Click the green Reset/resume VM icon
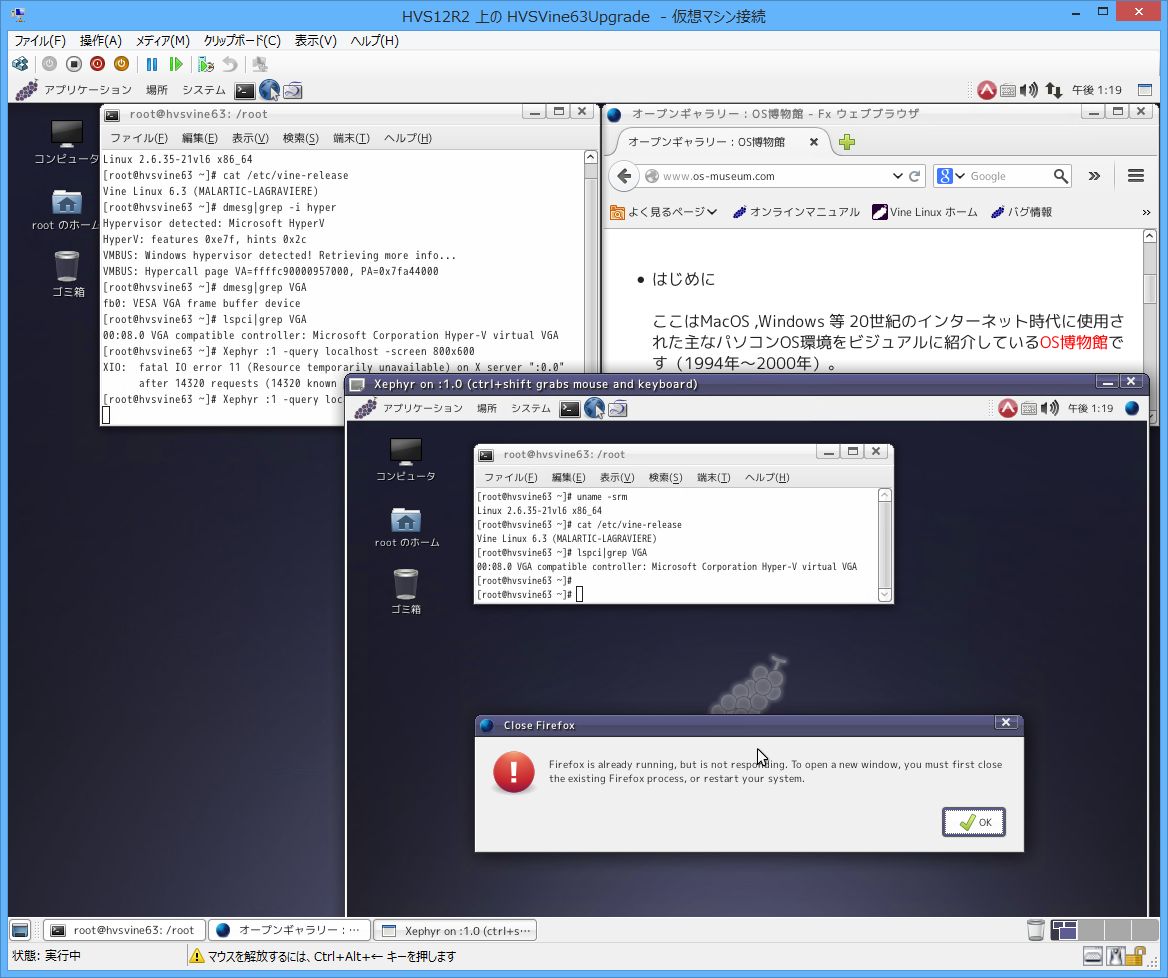 [176, 64]
